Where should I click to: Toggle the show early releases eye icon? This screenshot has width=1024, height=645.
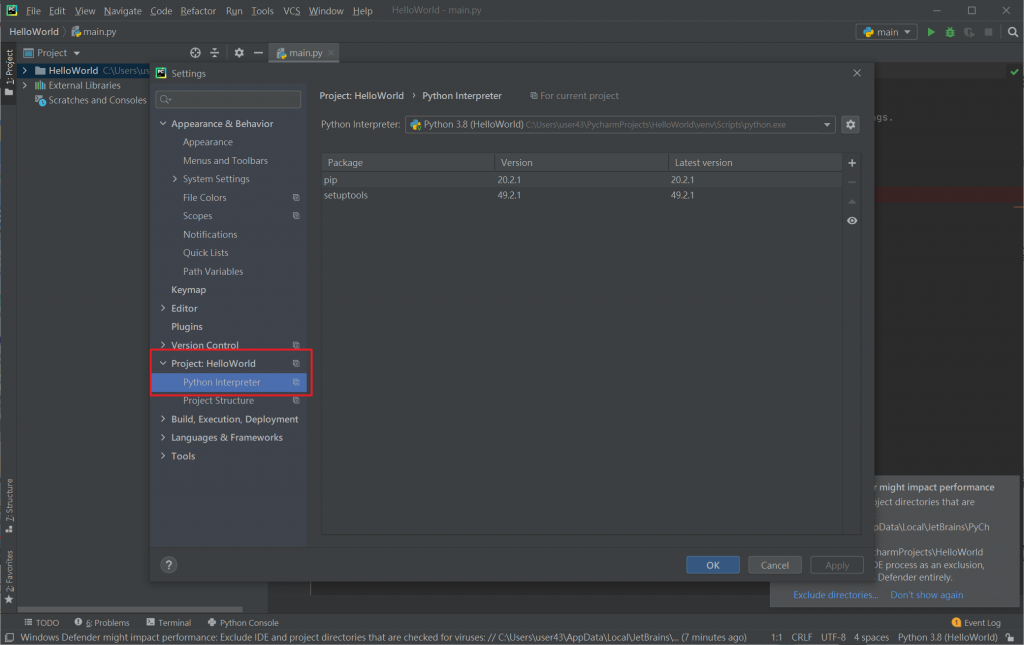coord(852,221)
